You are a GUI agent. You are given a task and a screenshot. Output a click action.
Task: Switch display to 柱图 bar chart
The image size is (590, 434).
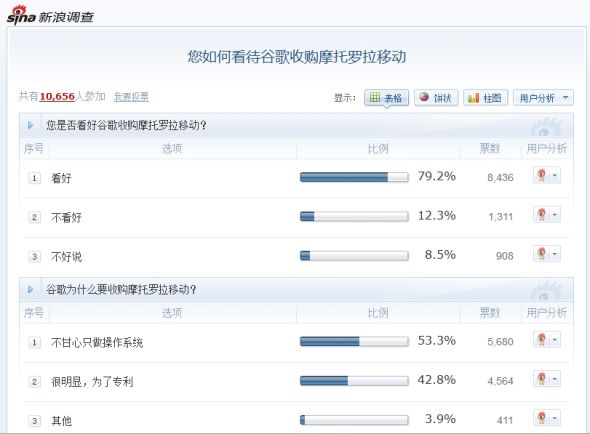pos(485,98)
